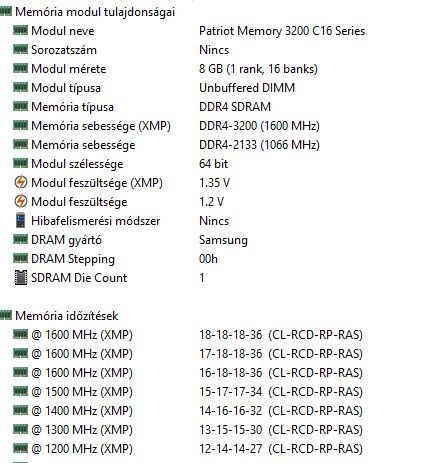This screenshot has width=426, height=463.
Task: Click the 'DRAM Stepping' label
Action: (73, 259)
